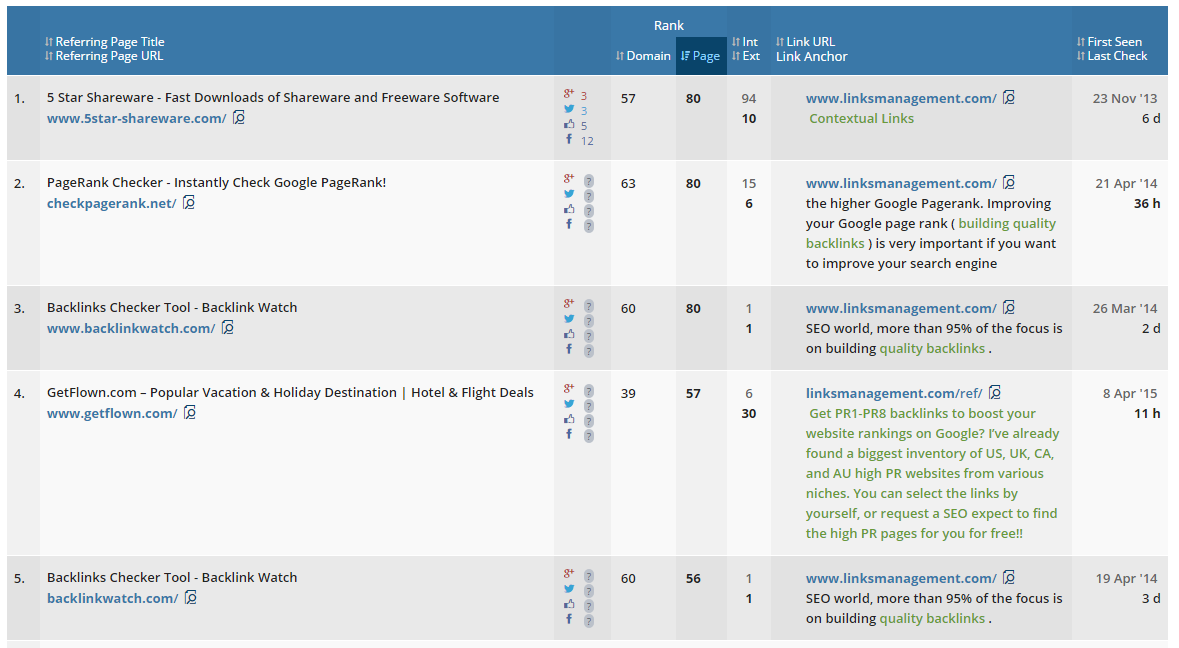This screenshot has width=1179, height=648.
Task: Click magnifier icon next to checkpagerank.net URL
Action: coord(189,202)
